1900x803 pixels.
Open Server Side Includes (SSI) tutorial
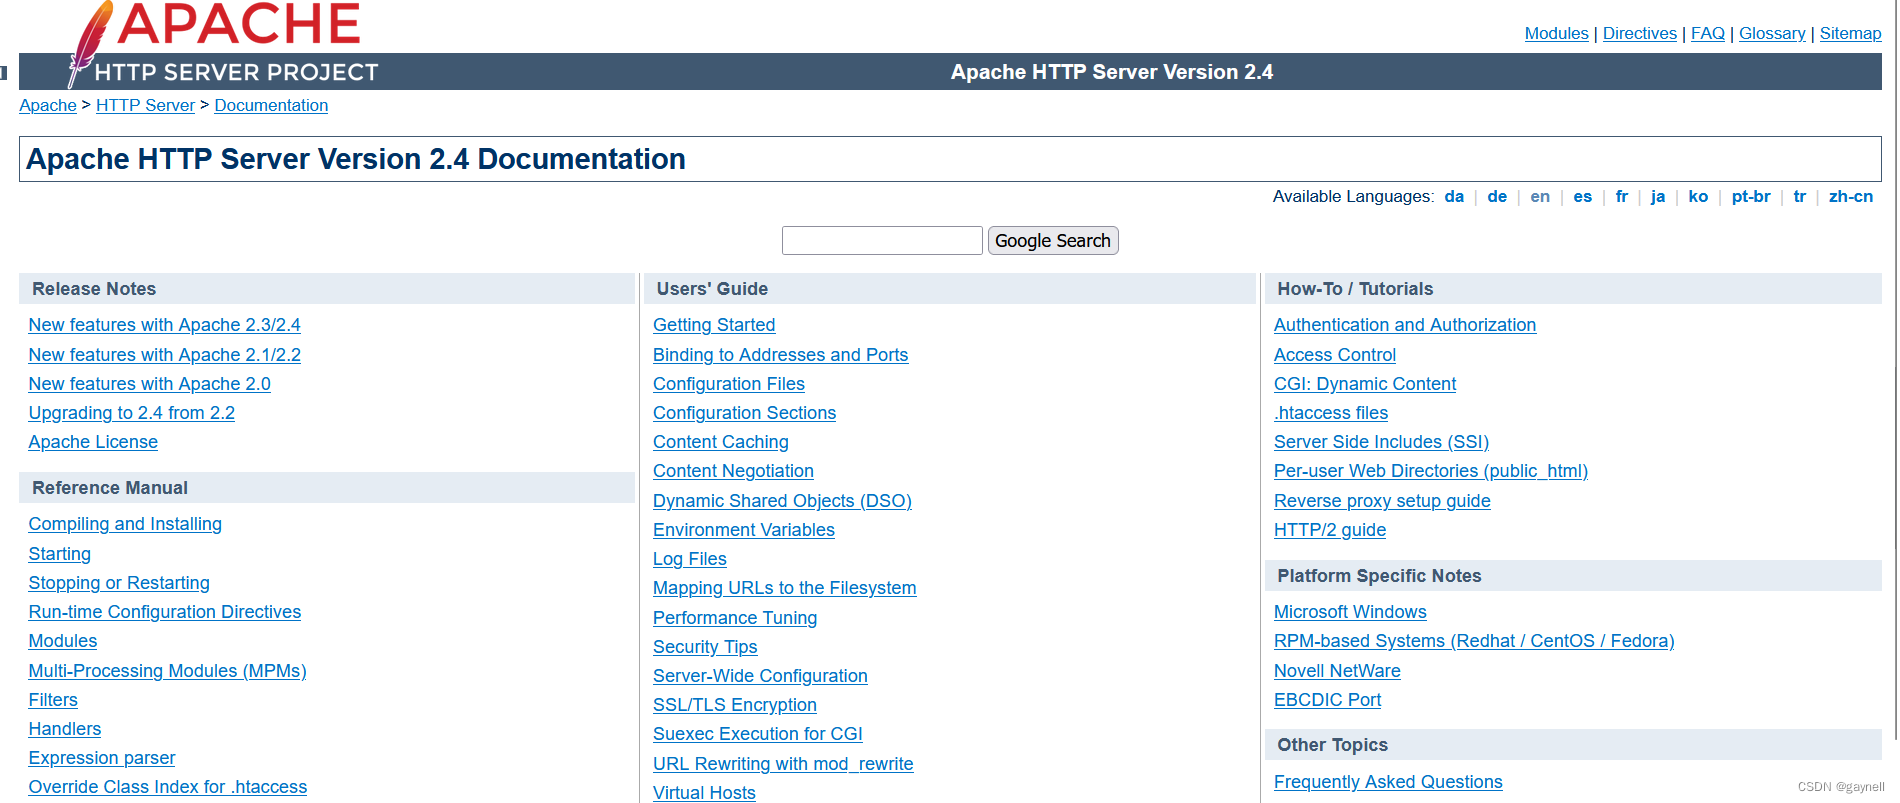1381,442
